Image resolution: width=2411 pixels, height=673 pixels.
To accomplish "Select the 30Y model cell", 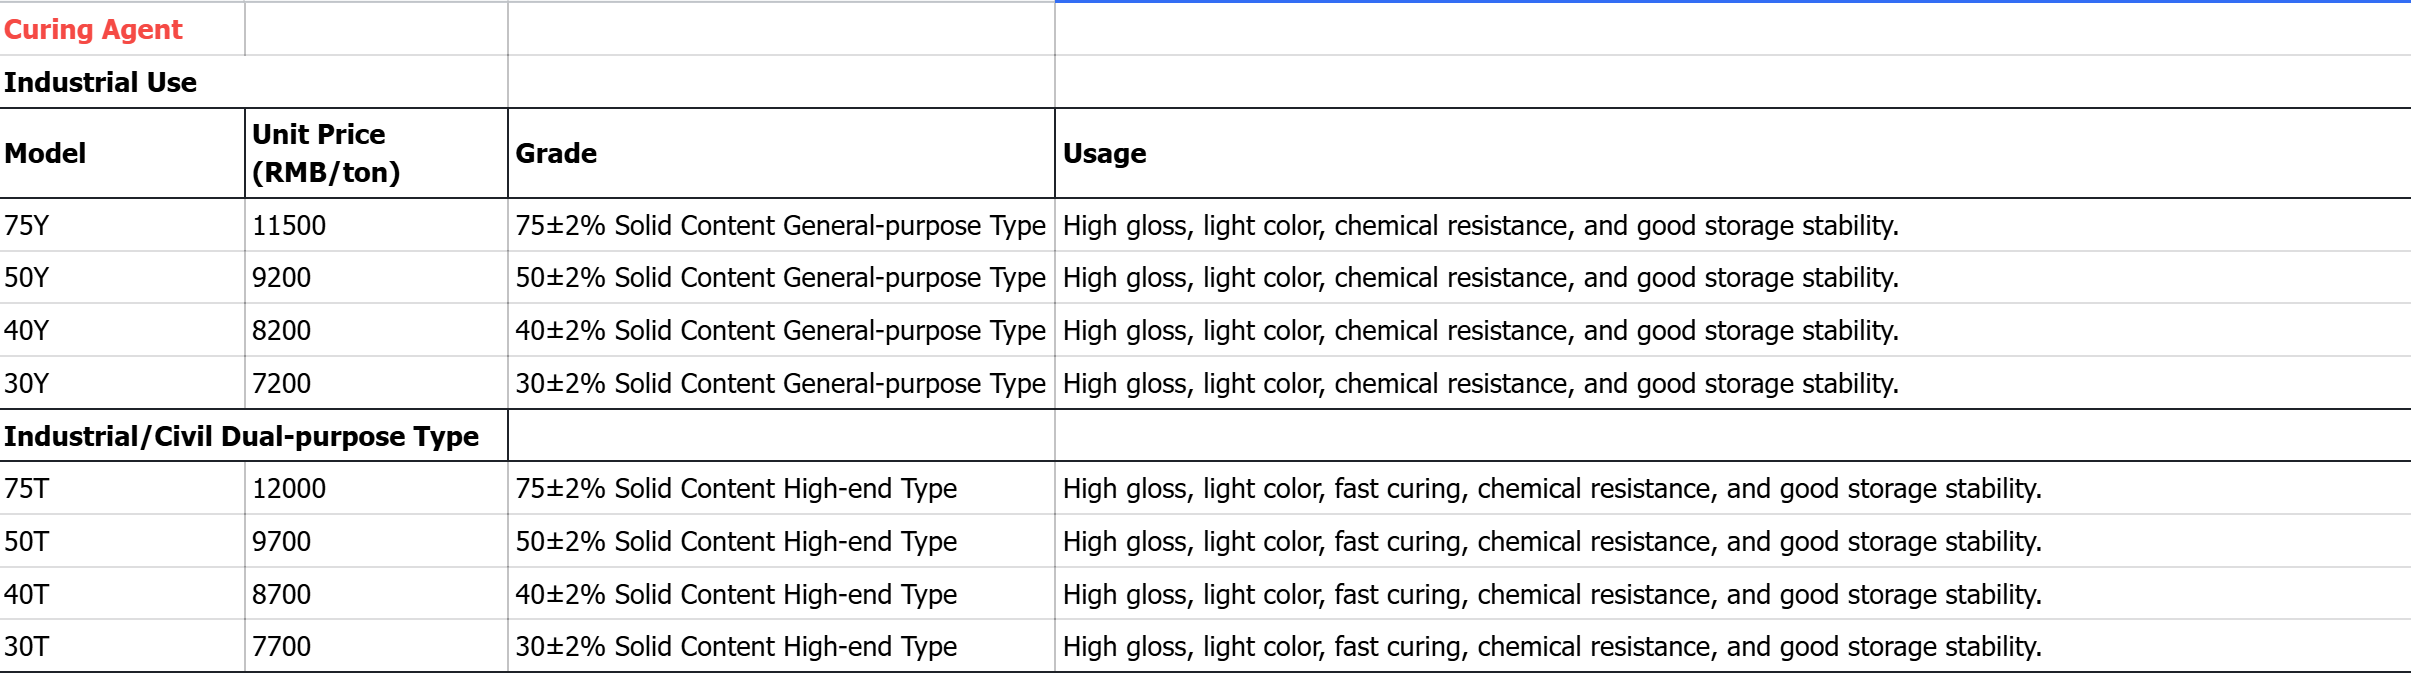I will [x=122, y=383].
